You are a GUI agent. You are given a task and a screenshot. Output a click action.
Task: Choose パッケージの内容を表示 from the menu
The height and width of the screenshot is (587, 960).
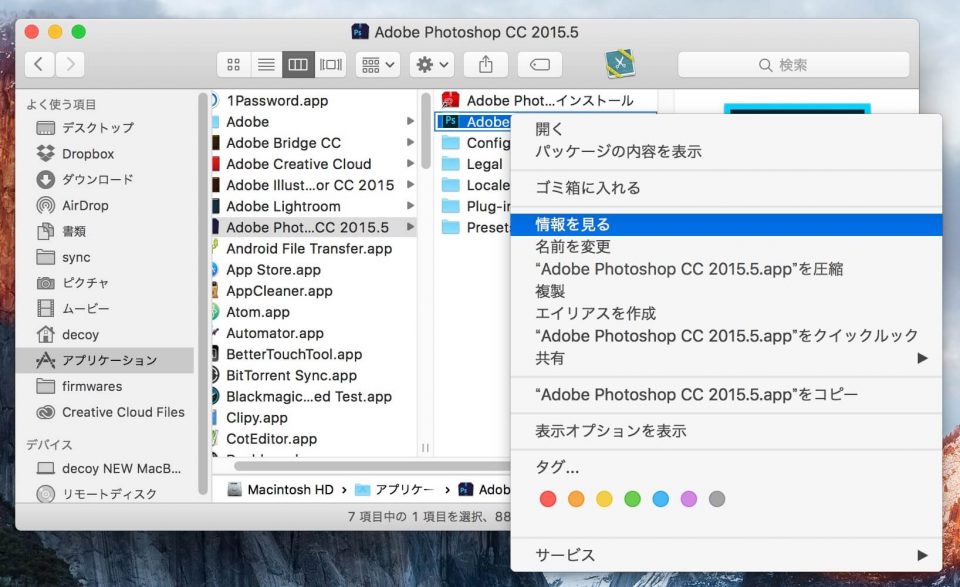726,151
